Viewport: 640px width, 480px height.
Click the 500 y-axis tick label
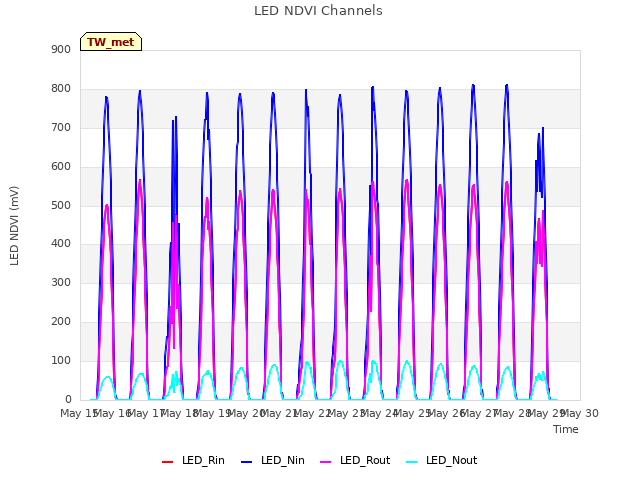pyautogui.click(x=61, y=205)
